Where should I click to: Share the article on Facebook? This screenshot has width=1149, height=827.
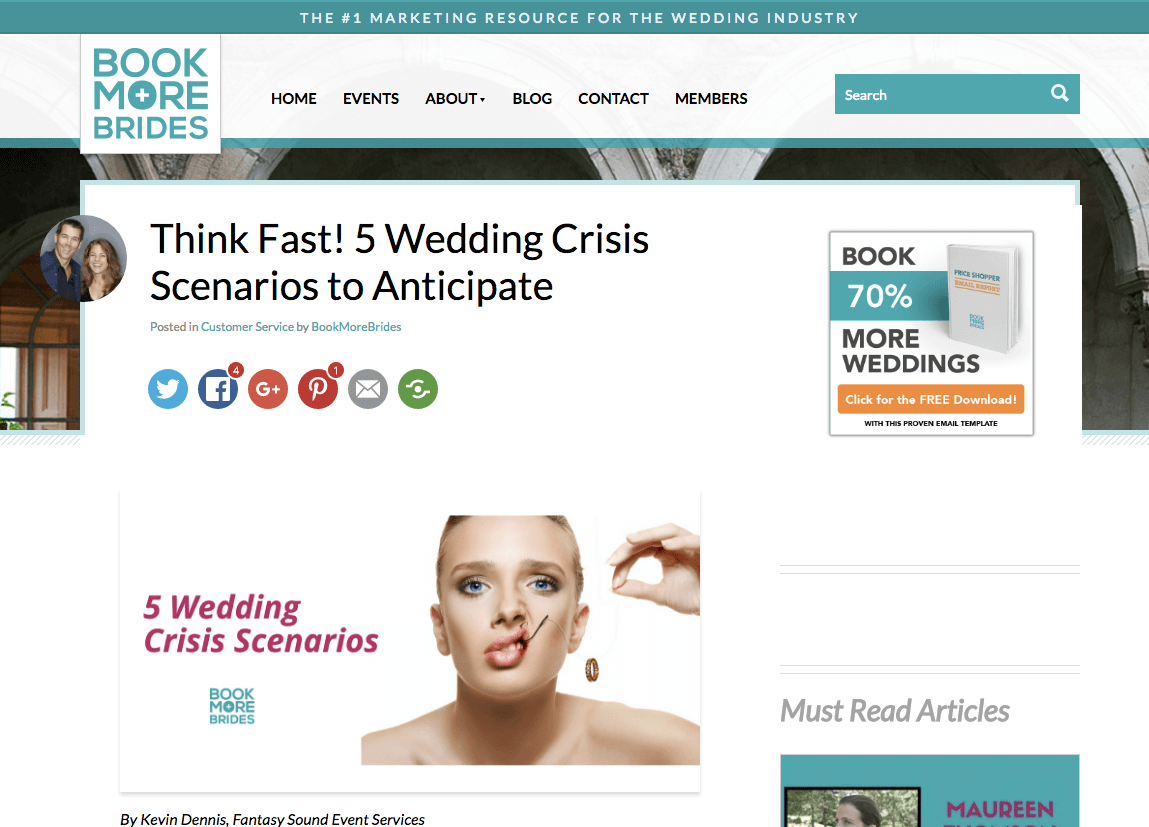click(x=218, y=389)
